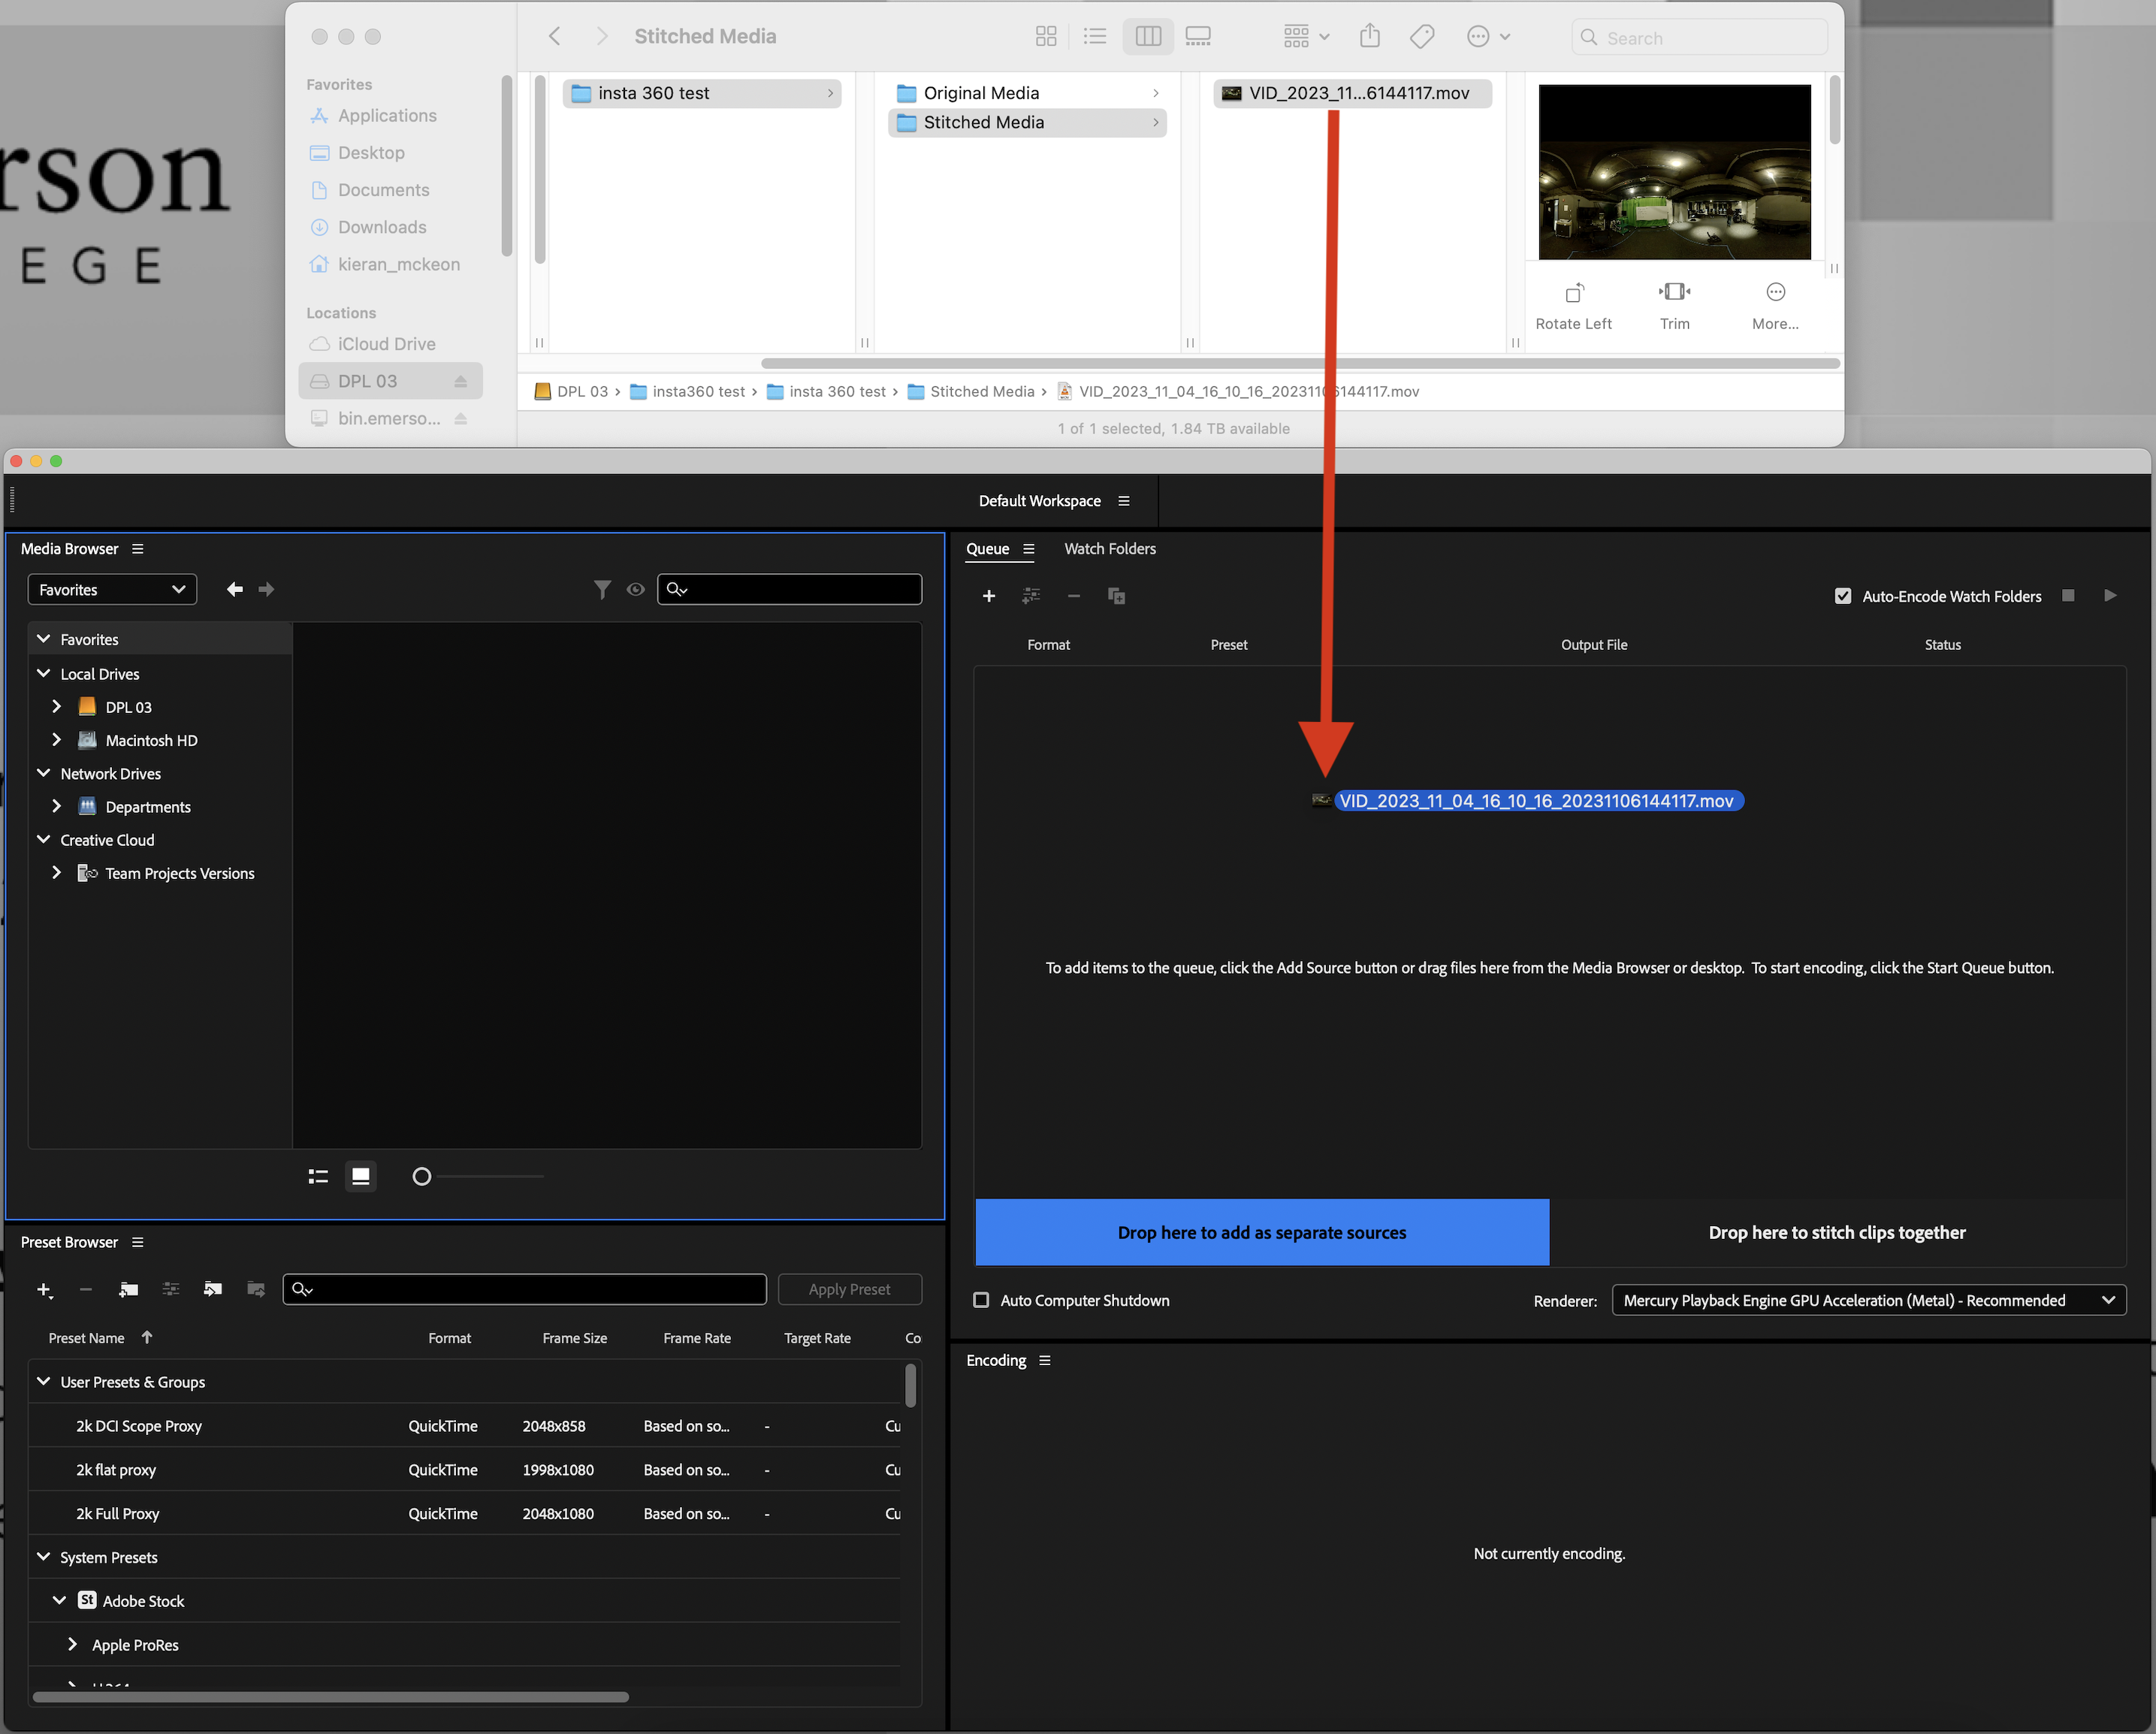Click the Preset Settings sliders icon
Image resolution: width=2156 pixels, height=1734 pixels.
[171, 1290]
